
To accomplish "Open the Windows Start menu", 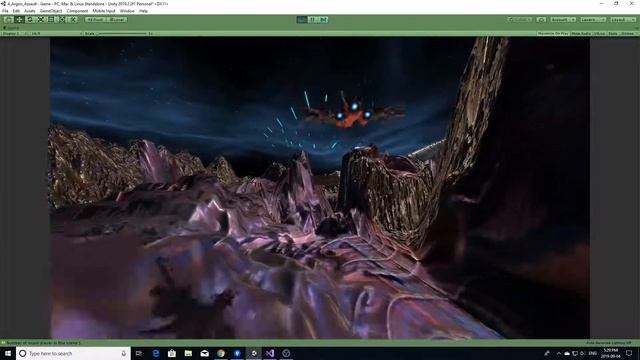I will tap(8, 353).
